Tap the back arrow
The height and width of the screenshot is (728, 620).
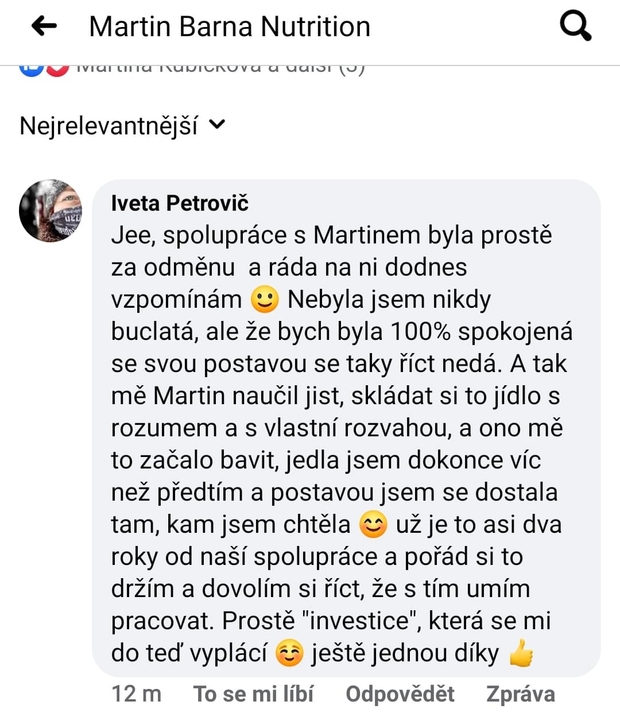(44, 27)
